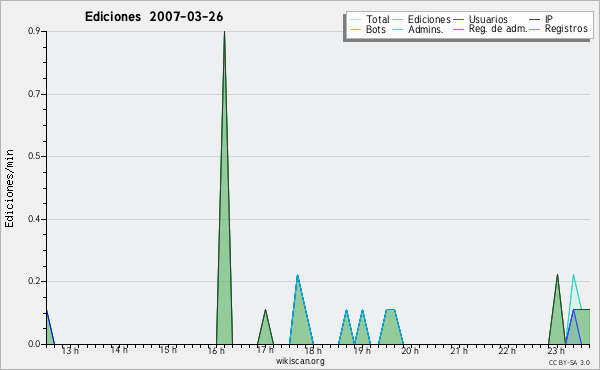The height and width of the screenshot is (370, 600).
Task: Click the small green peak at 17 h
Action: tap(265, 329)
